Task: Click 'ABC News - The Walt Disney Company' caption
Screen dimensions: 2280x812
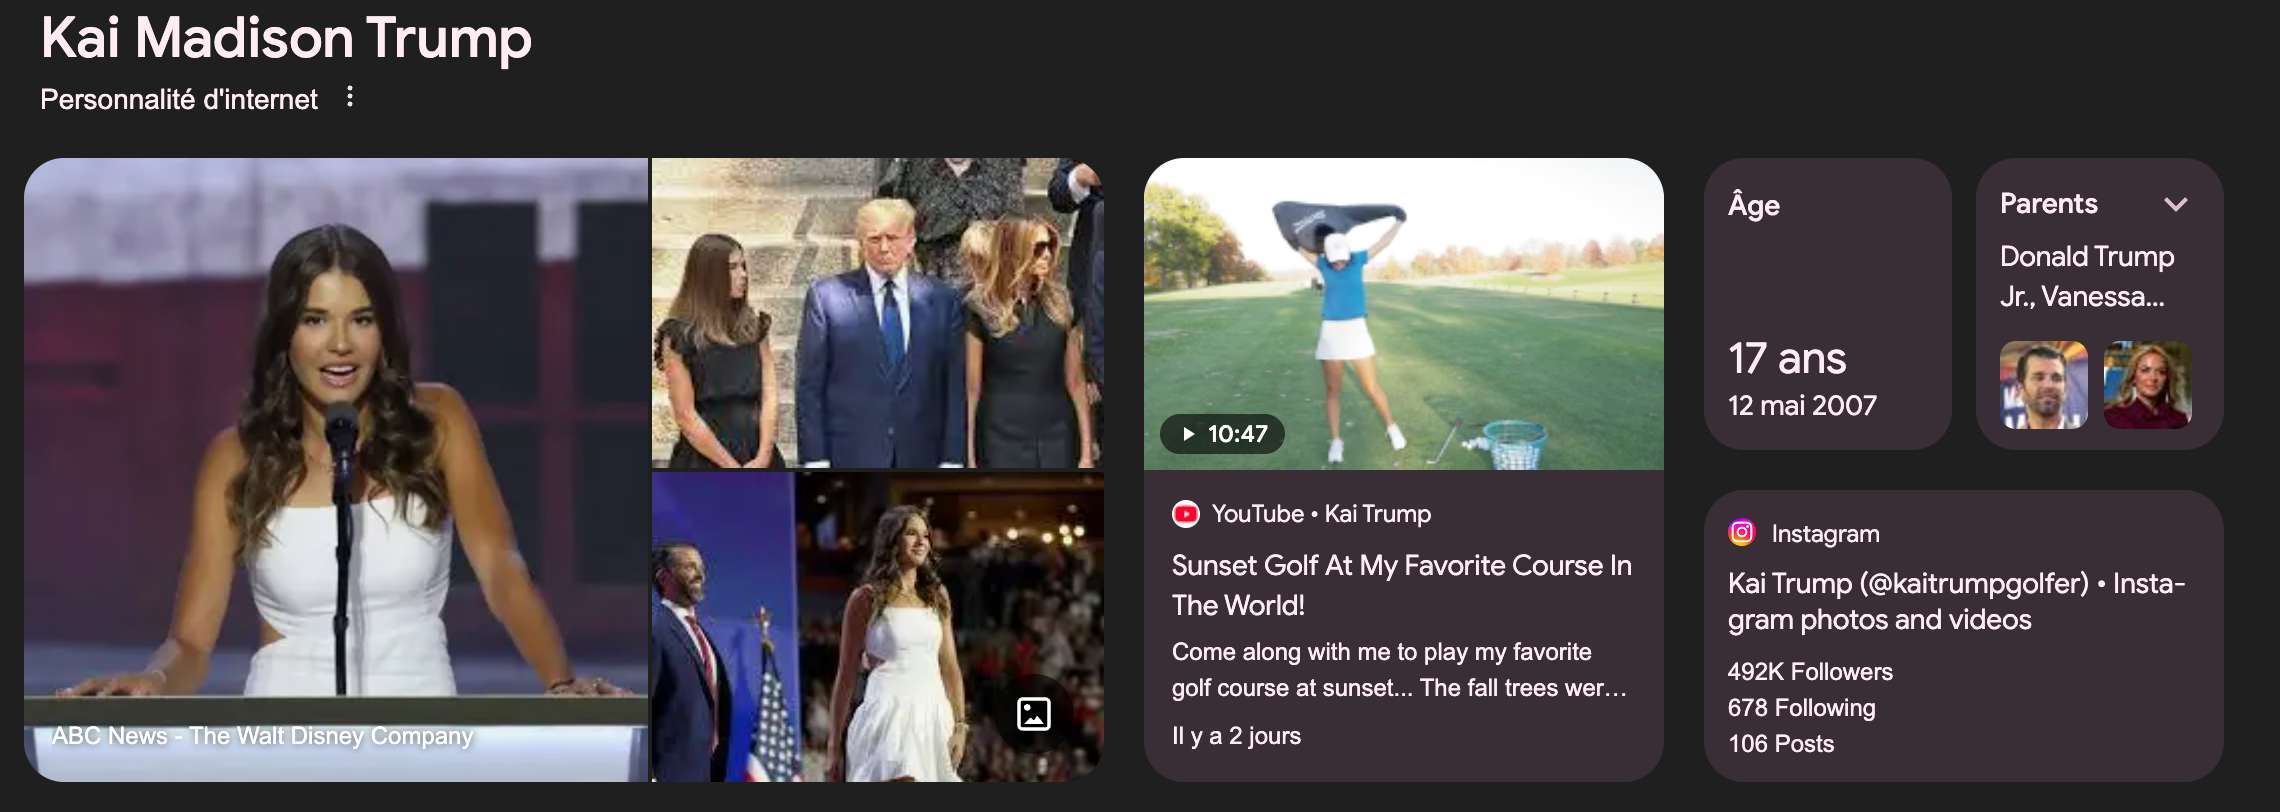Action: click(x=262, y=736)
